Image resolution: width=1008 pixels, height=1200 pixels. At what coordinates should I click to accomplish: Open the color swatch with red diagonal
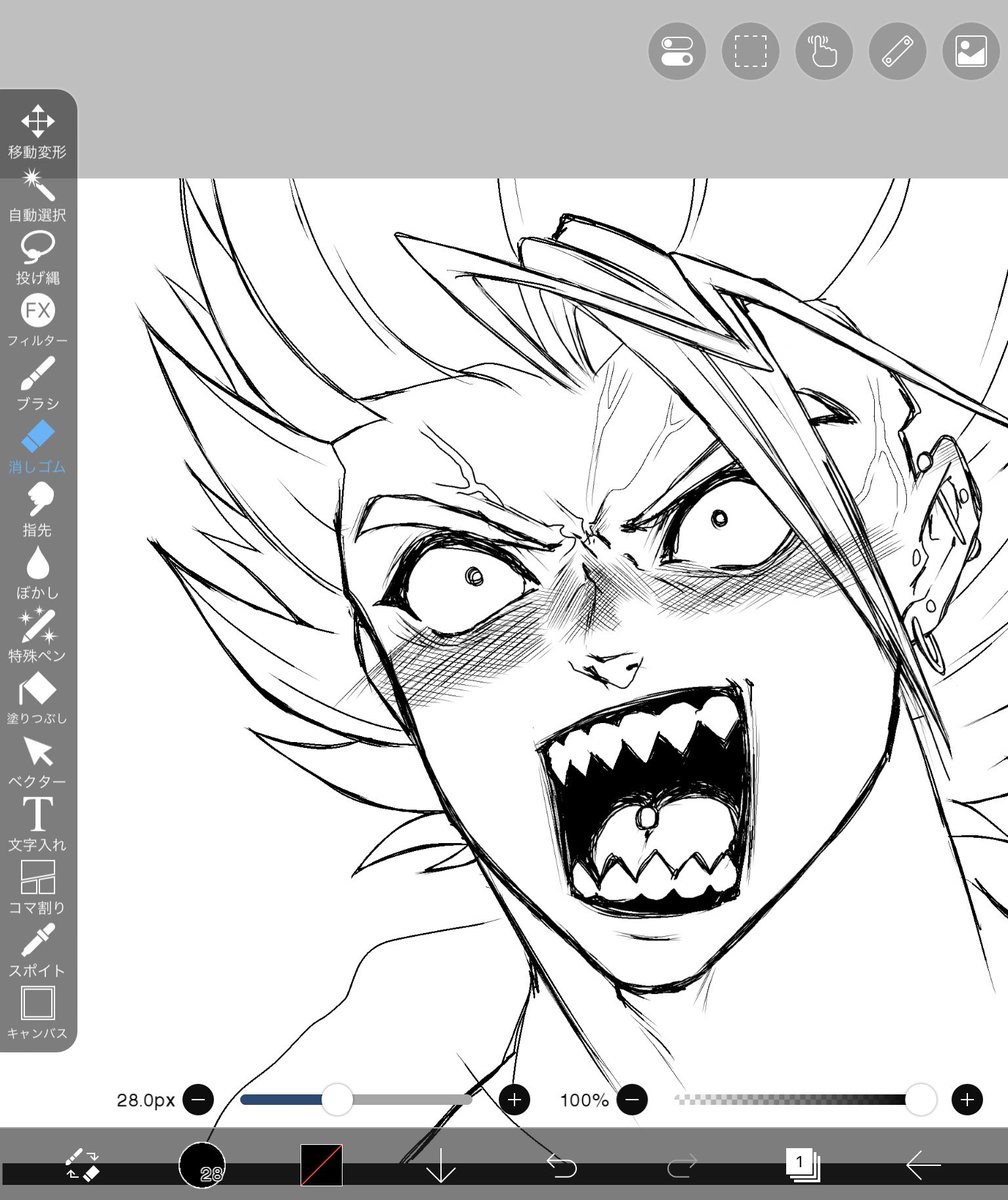322,1165
